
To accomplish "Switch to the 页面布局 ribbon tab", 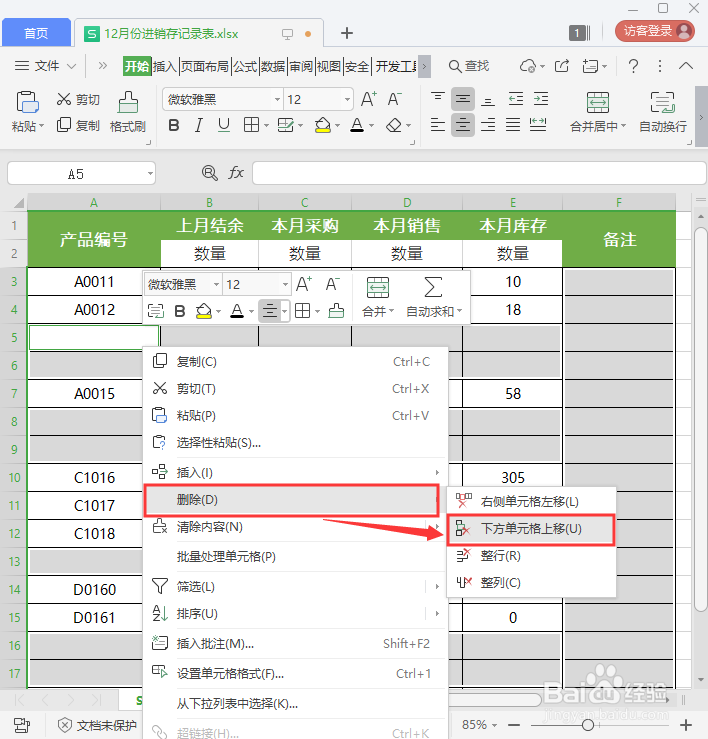I will (205, 66).
